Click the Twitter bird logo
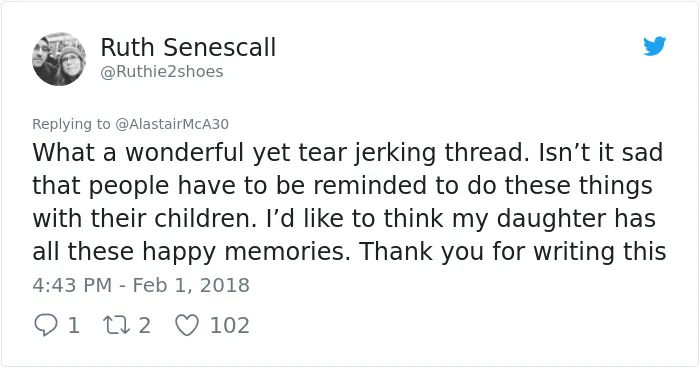This screenshot has width=700, height=368. coord(655,46)
